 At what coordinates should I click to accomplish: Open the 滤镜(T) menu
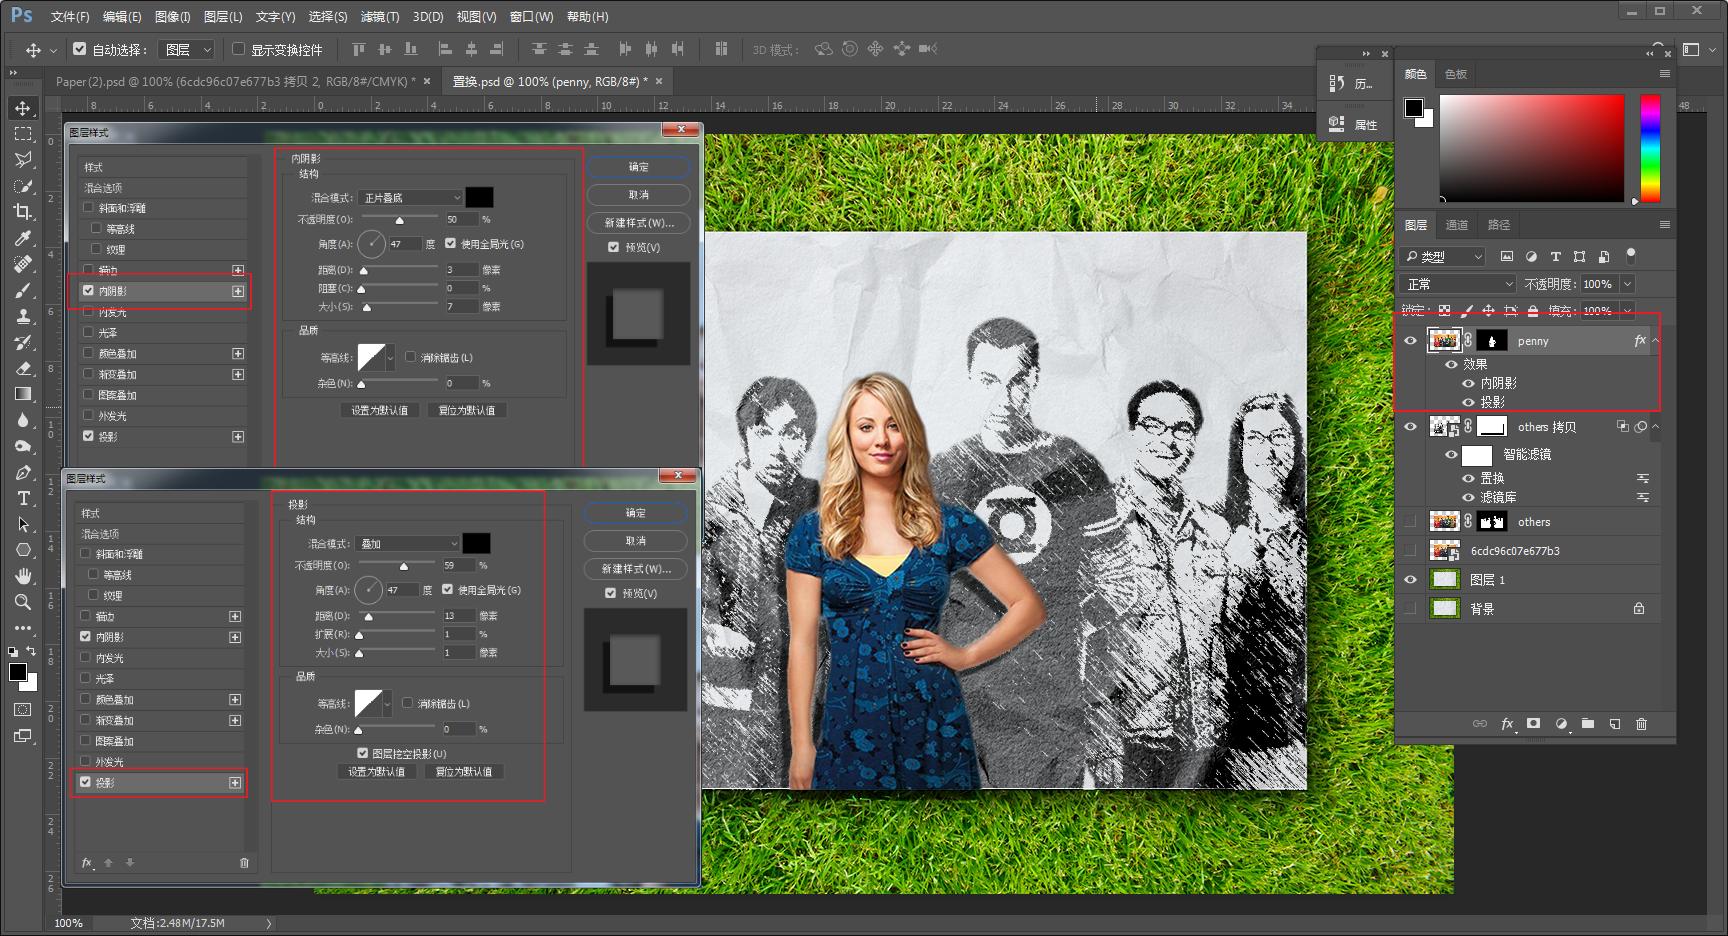(380, 17)
